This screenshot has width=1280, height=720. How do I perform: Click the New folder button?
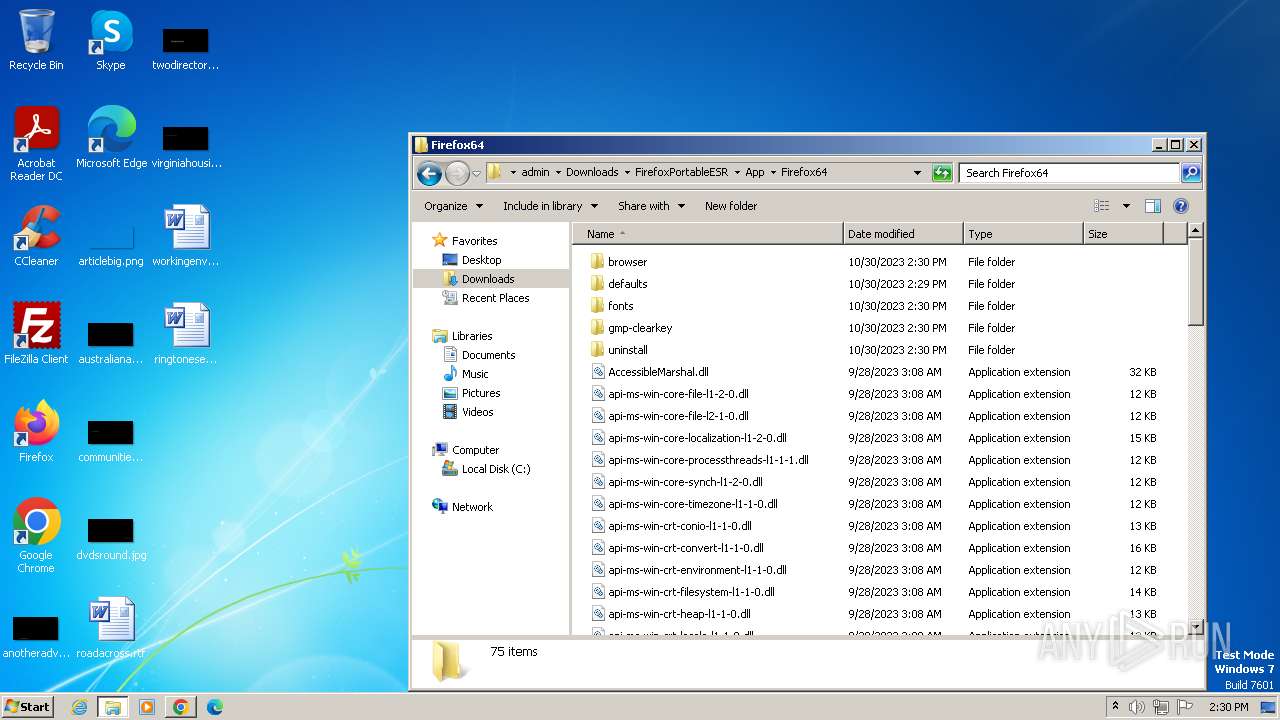click(x=731, y=206)
